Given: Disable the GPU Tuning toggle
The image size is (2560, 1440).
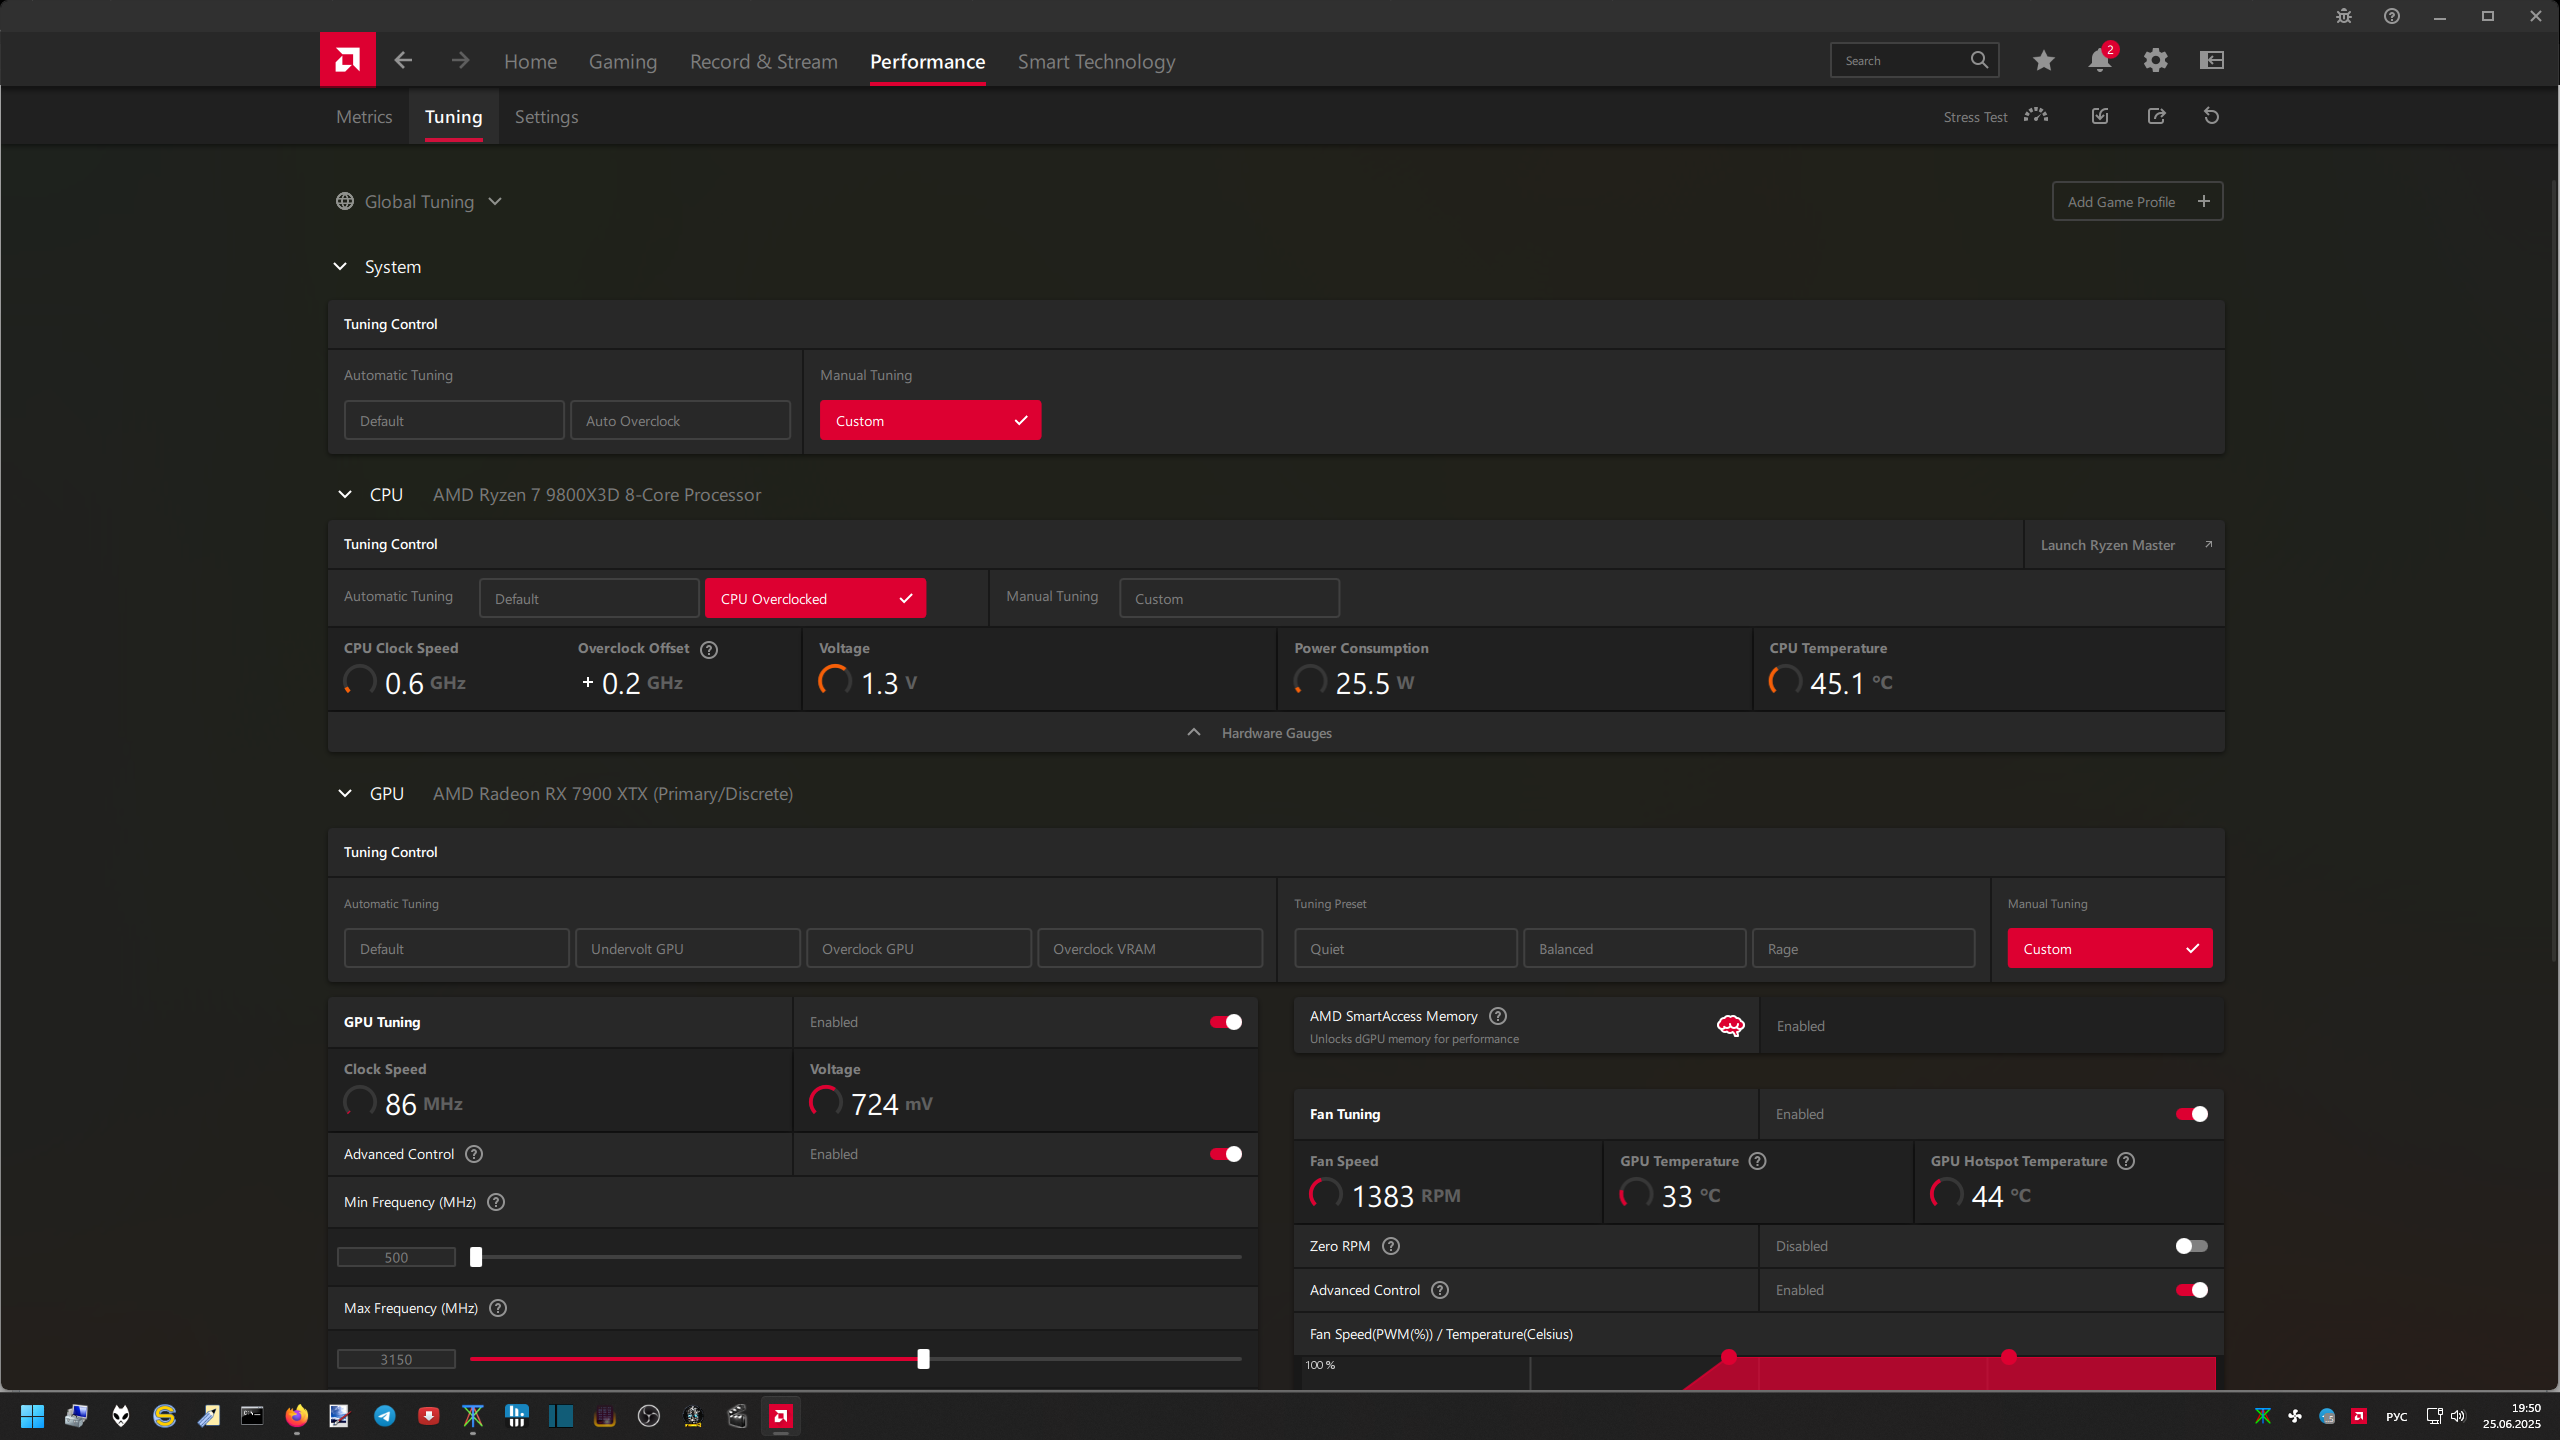Looking at the screenshot, I should (1225, 1022).
